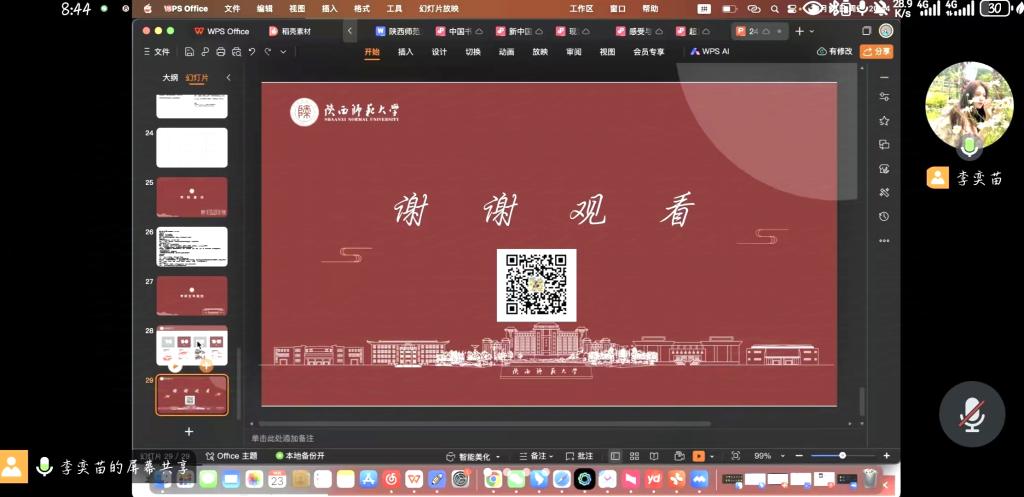Open the 99% zoom level dropdown
This screenshot has width=1024, height=497.
(769, 456)
